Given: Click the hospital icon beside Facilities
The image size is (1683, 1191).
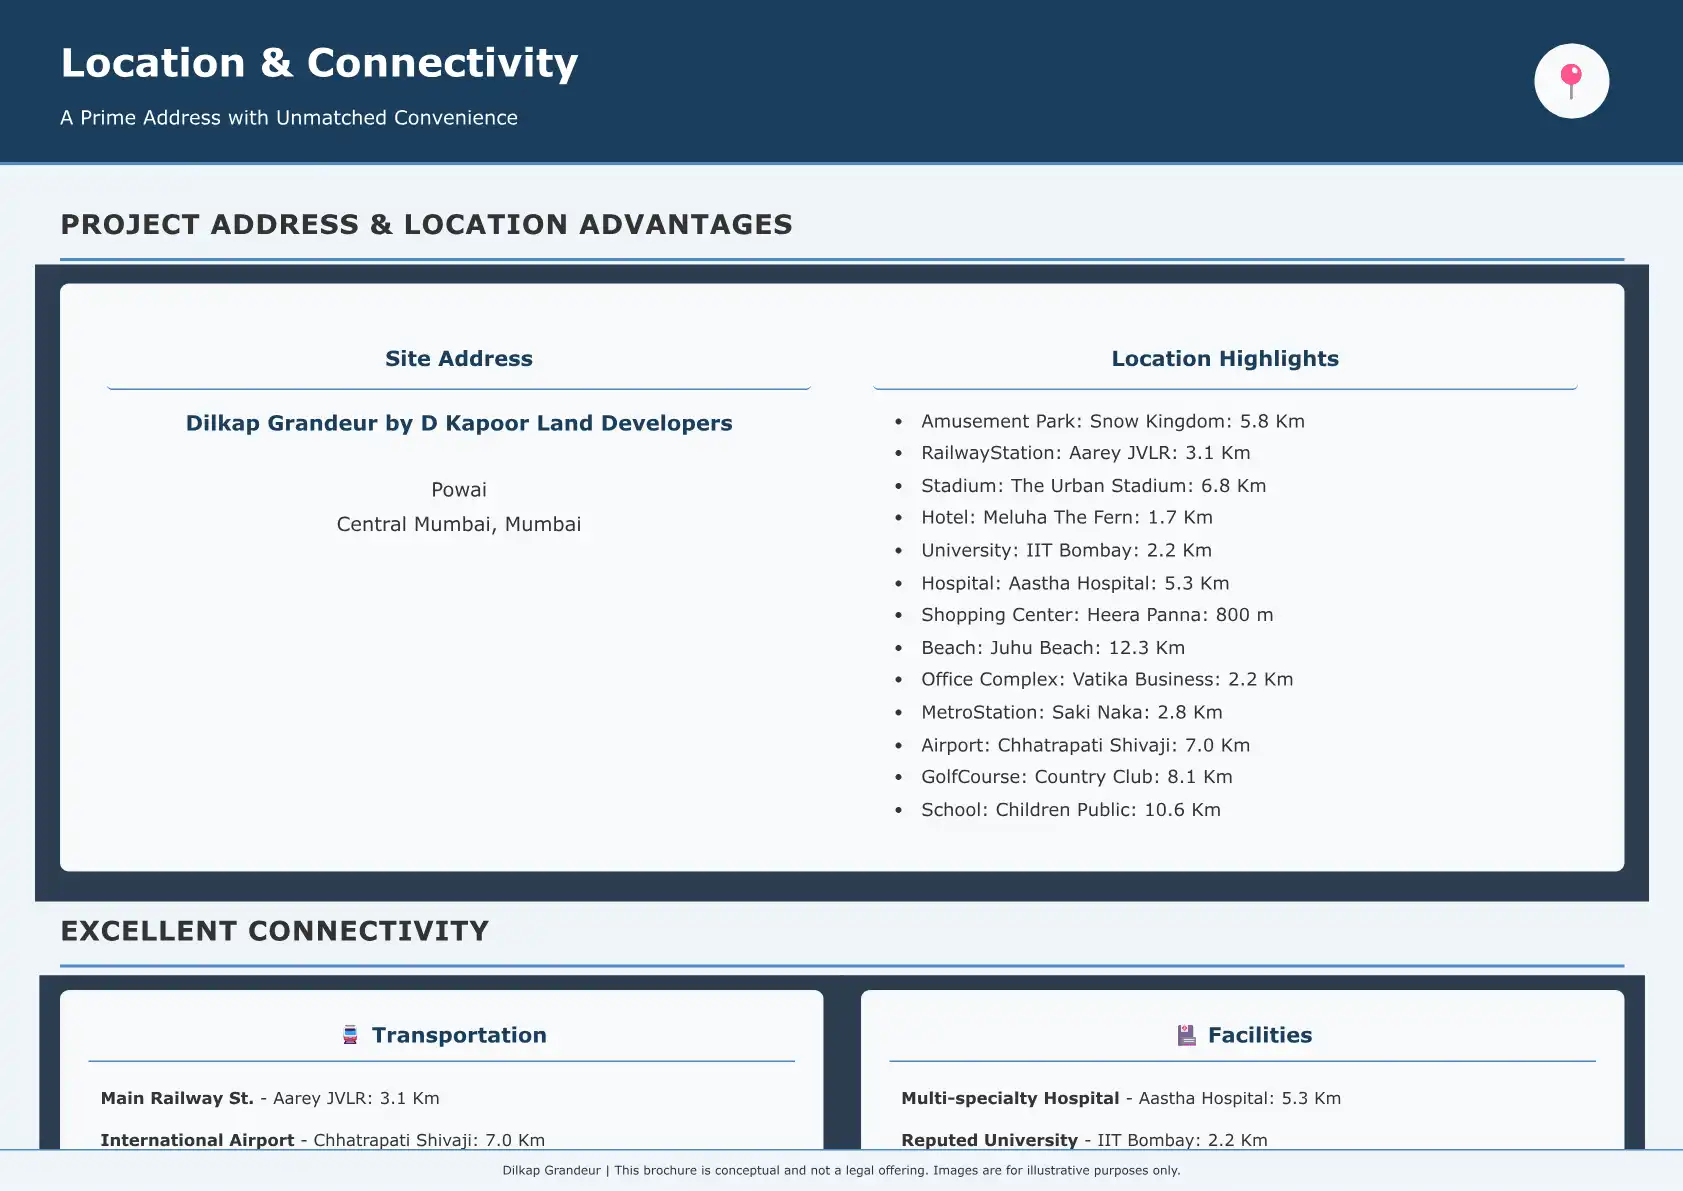Looking at the screenshot, I should tap(1186, 1035).
